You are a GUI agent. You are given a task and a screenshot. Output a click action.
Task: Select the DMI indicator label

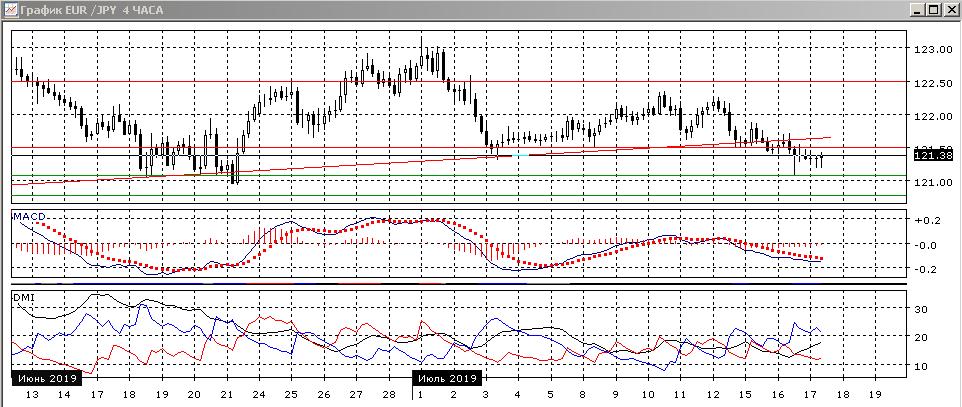[x=22, y=297]
